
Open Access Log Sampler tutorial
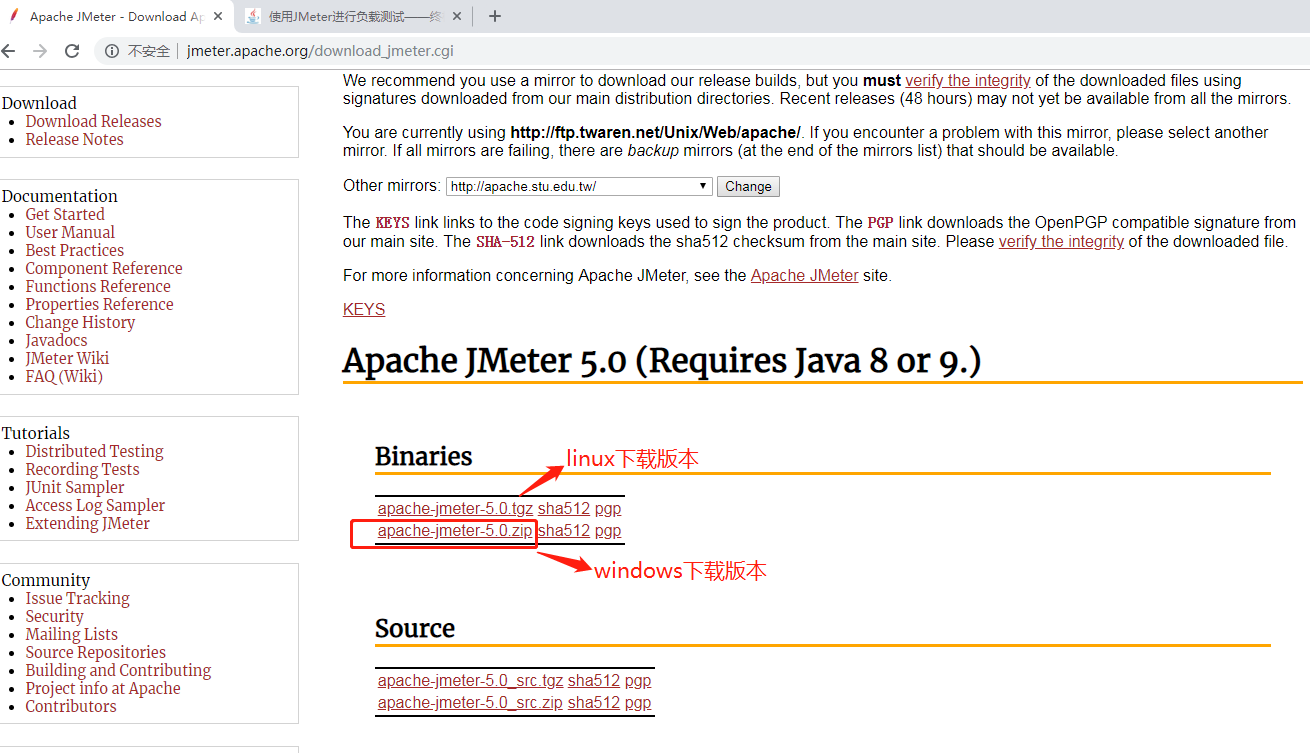(x=95, y=505)
